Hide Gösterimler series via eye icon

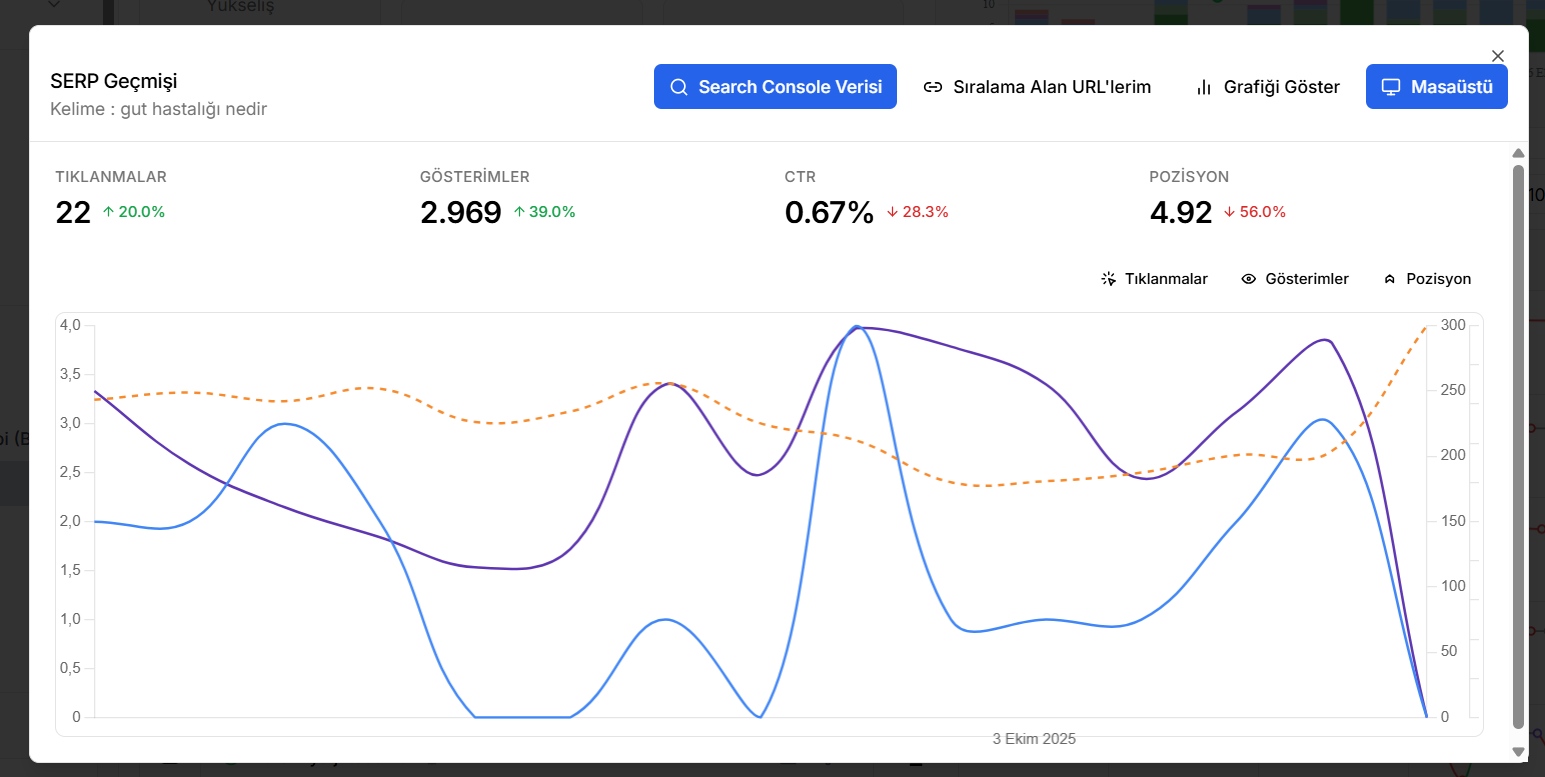click(x=1248, y=279)
